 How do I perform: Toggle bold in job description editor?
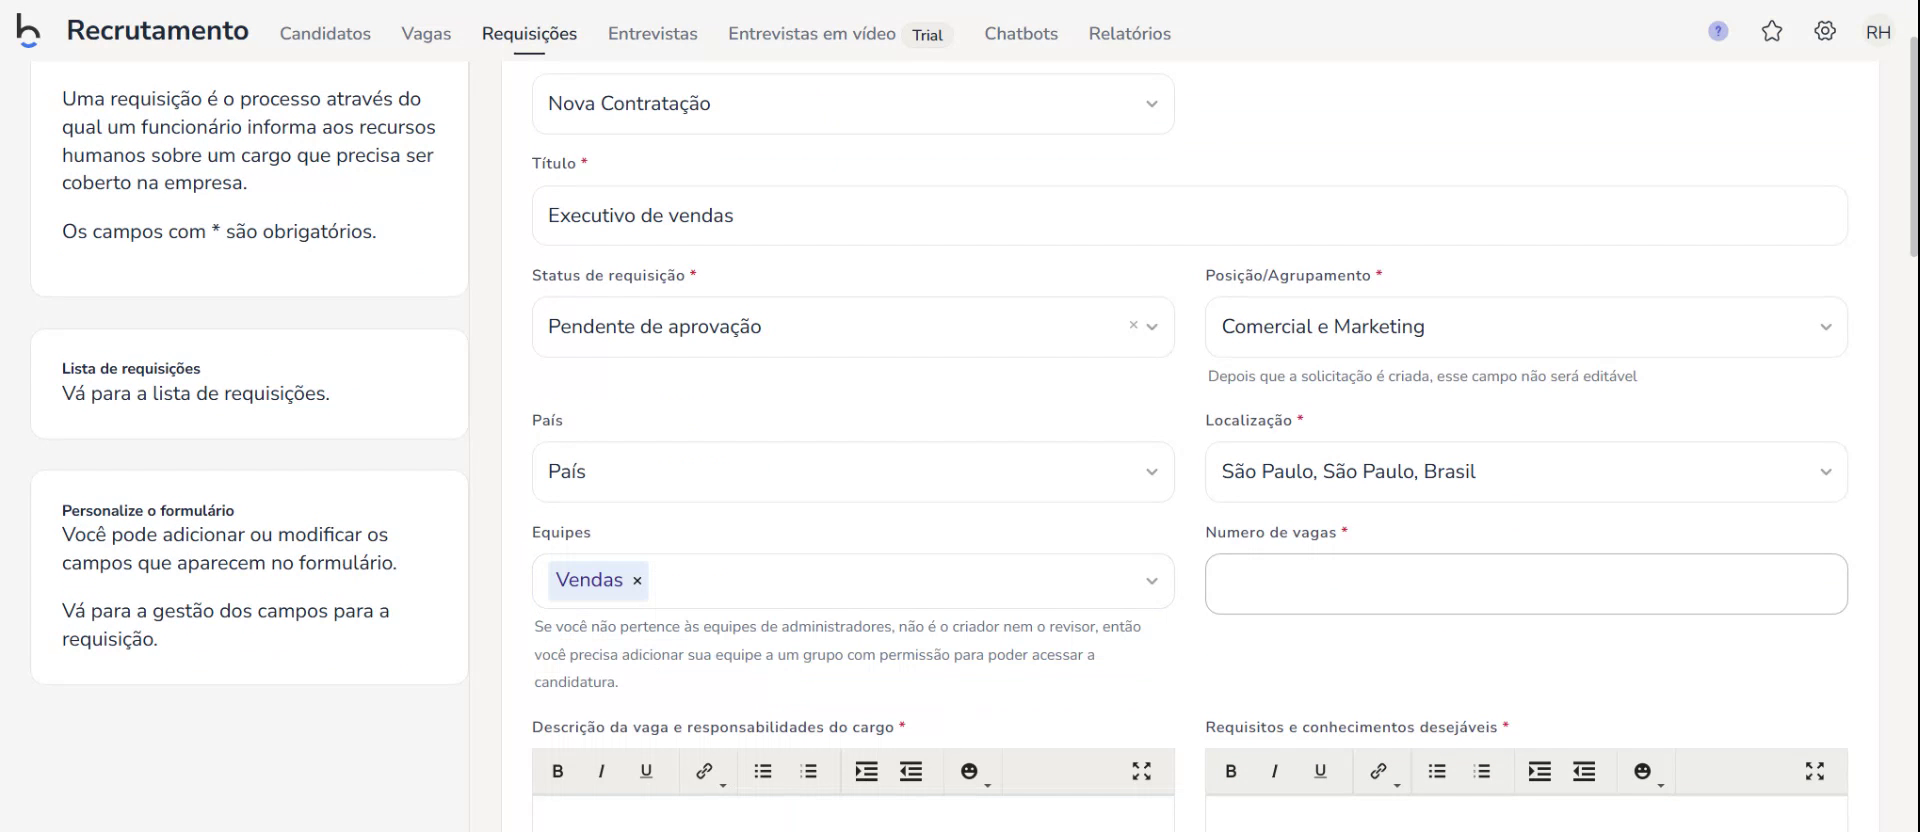pyautogui.click(x=558, y=771)
